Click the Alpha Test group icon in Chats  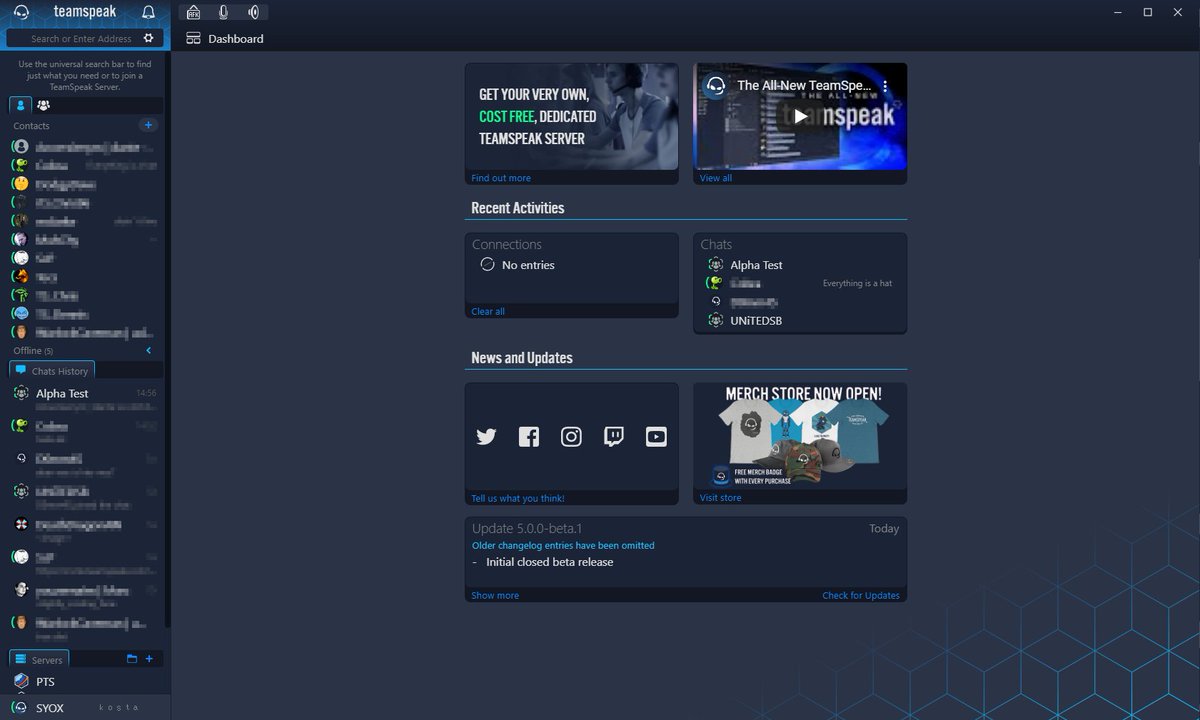click(x=715, y=265)
